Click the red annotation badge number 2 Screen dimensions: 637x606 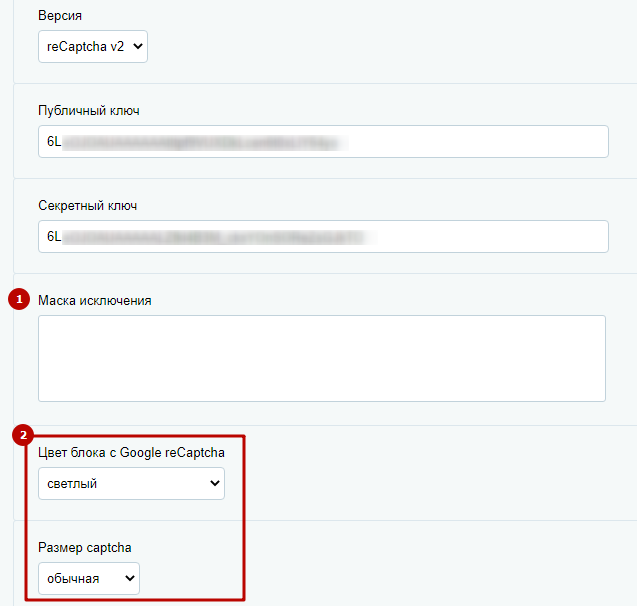(x=23, y=435)
